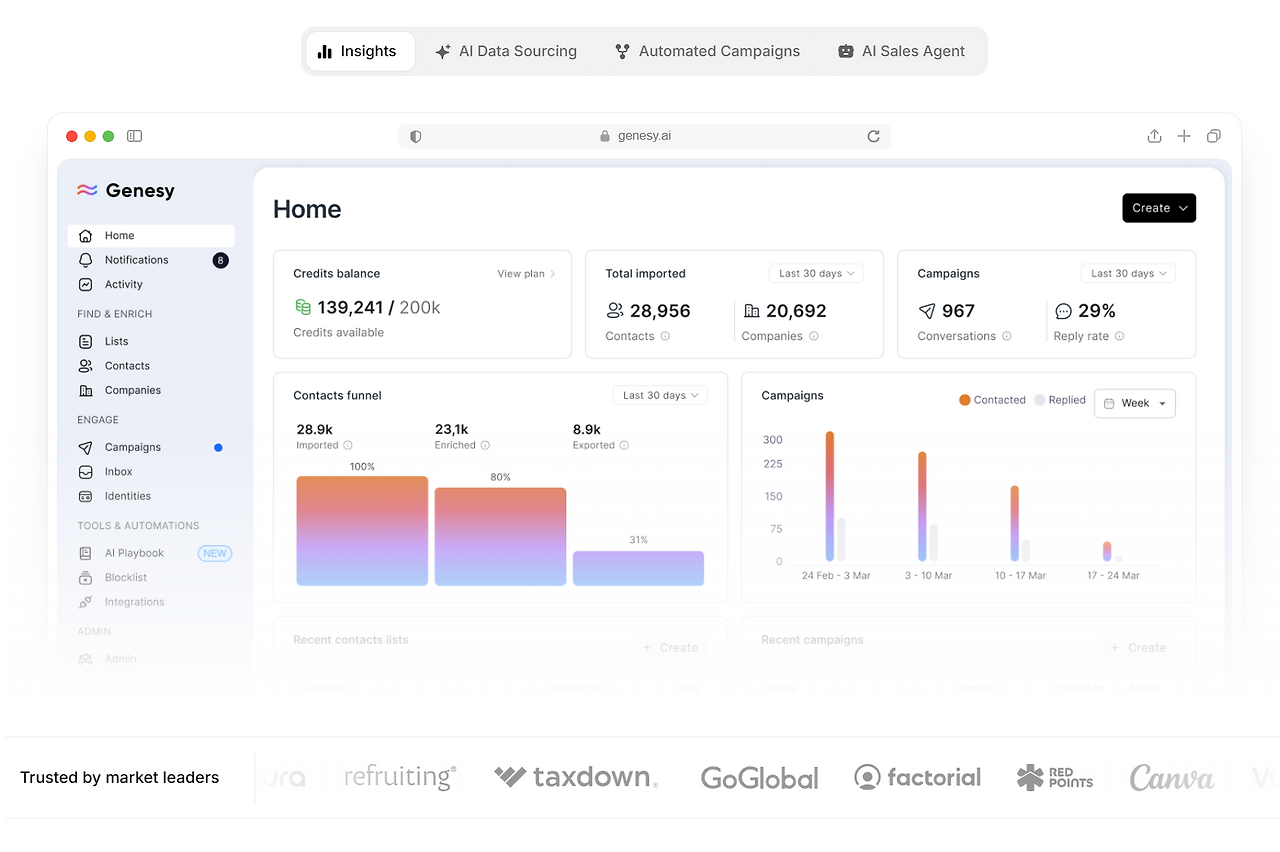Toggle the browser sidebar icon
Viewport: 1280px width, 852px height.
[x=135, y=136]
